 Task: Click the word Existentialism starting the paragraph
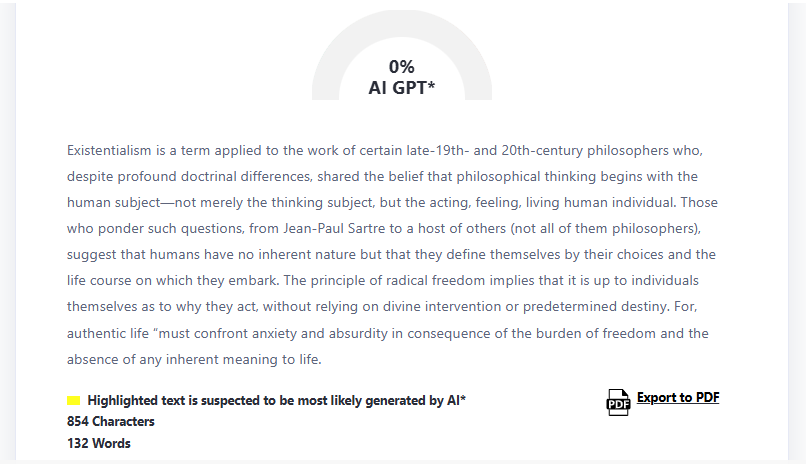pos(109,151)
